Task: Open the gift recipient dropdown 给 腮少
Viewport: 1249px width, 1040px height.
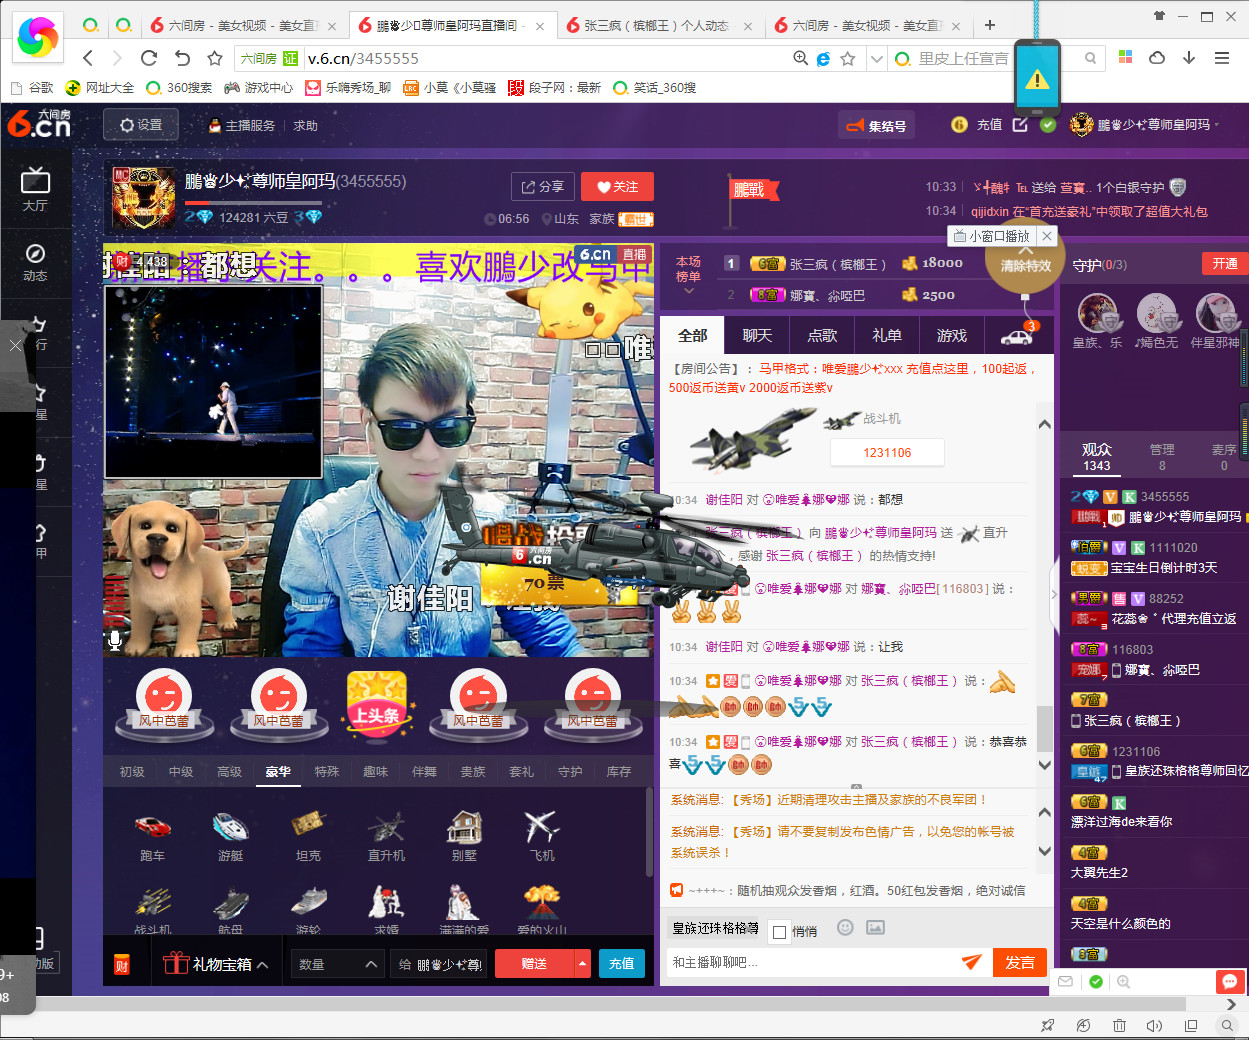Action: tap(441, 964)
